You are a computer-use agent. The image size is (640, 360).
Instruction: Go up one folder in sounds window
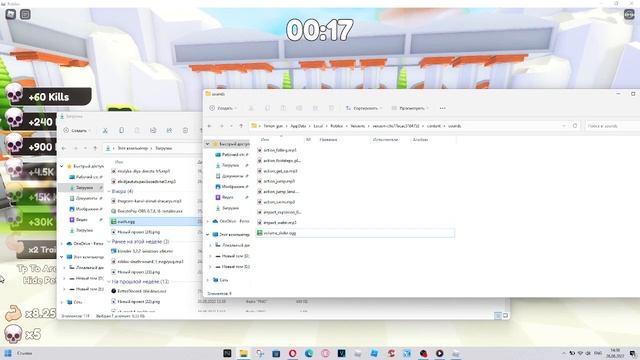(241, 126)
